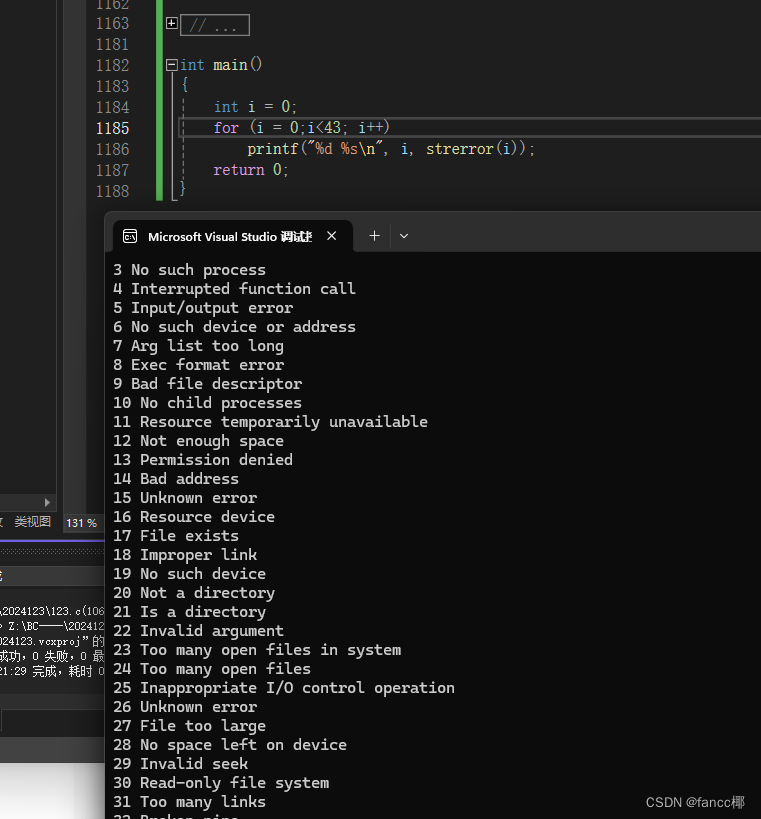
Task: Click console line '12 Not enough space'
Action: (x=198, y=441)
